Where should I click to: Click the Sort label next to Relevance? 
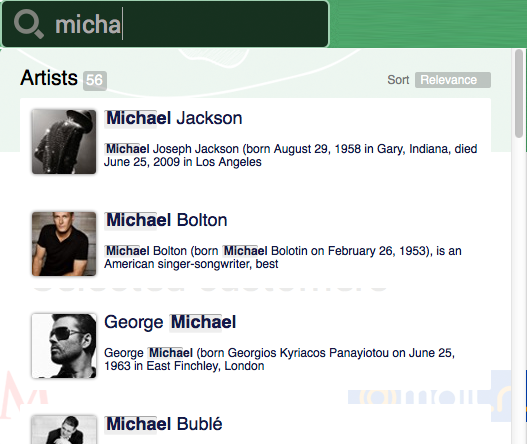tap(398, 80)
